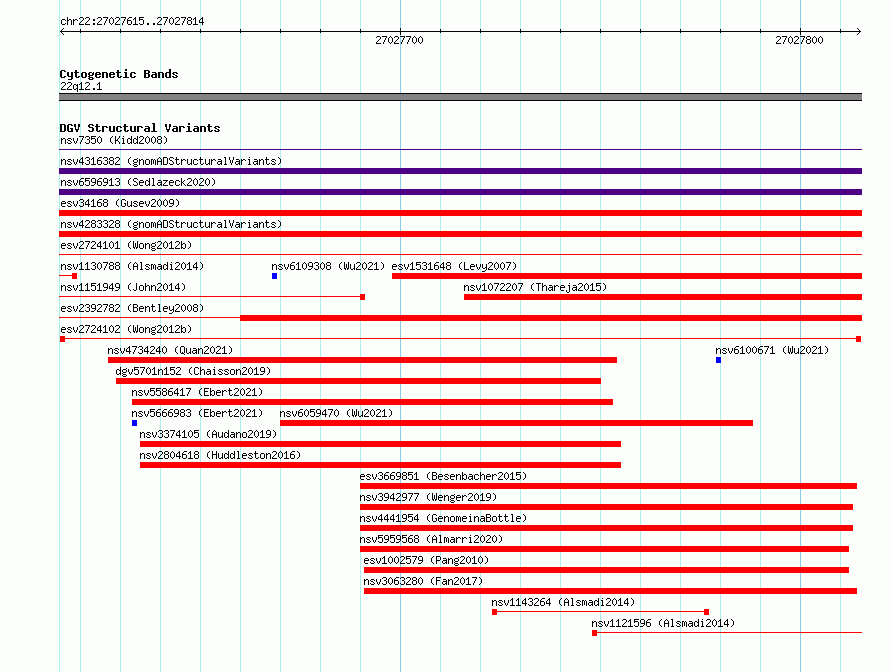Open nsv1143264 (Alsmadi2014) variant
Image resolution: width=890 pixels, height=672 pixels.
601,612
